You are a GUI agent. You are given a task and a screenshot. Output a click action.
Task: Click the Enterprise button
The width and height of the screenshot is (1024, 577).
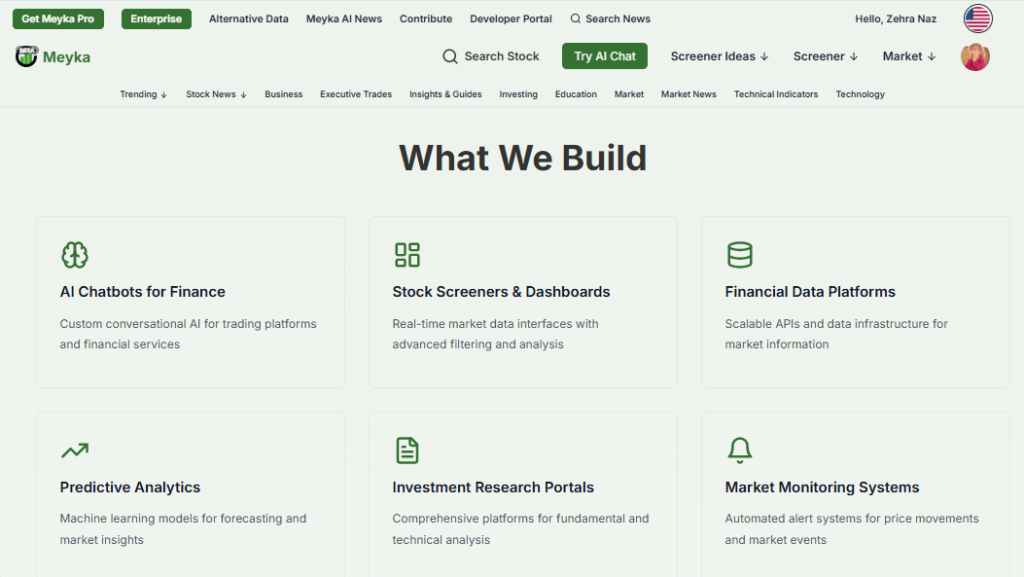click(156, 18)
